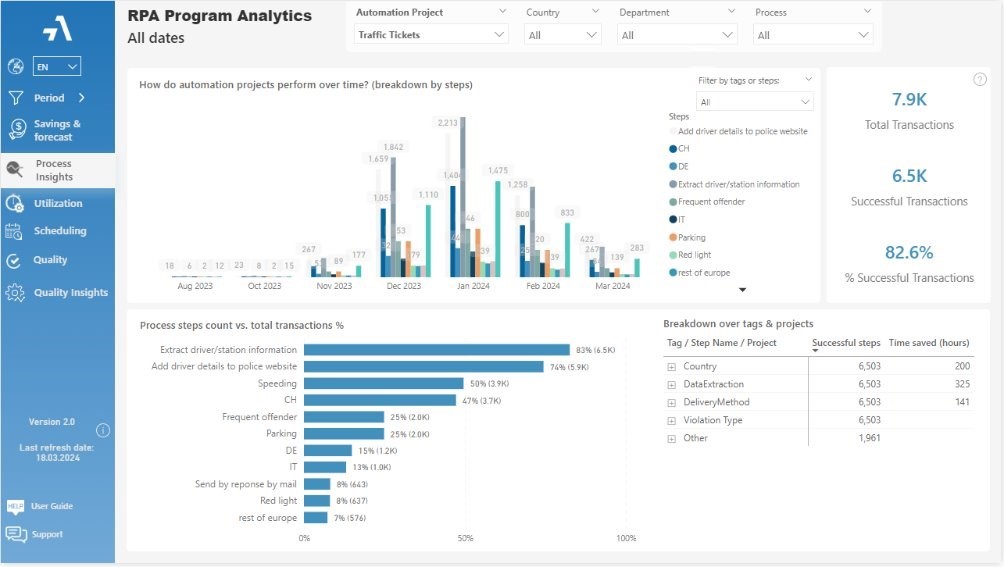Click the Utilization clock icon
The width and height of the screenshot is (1004, 567).
coord(14,204)
